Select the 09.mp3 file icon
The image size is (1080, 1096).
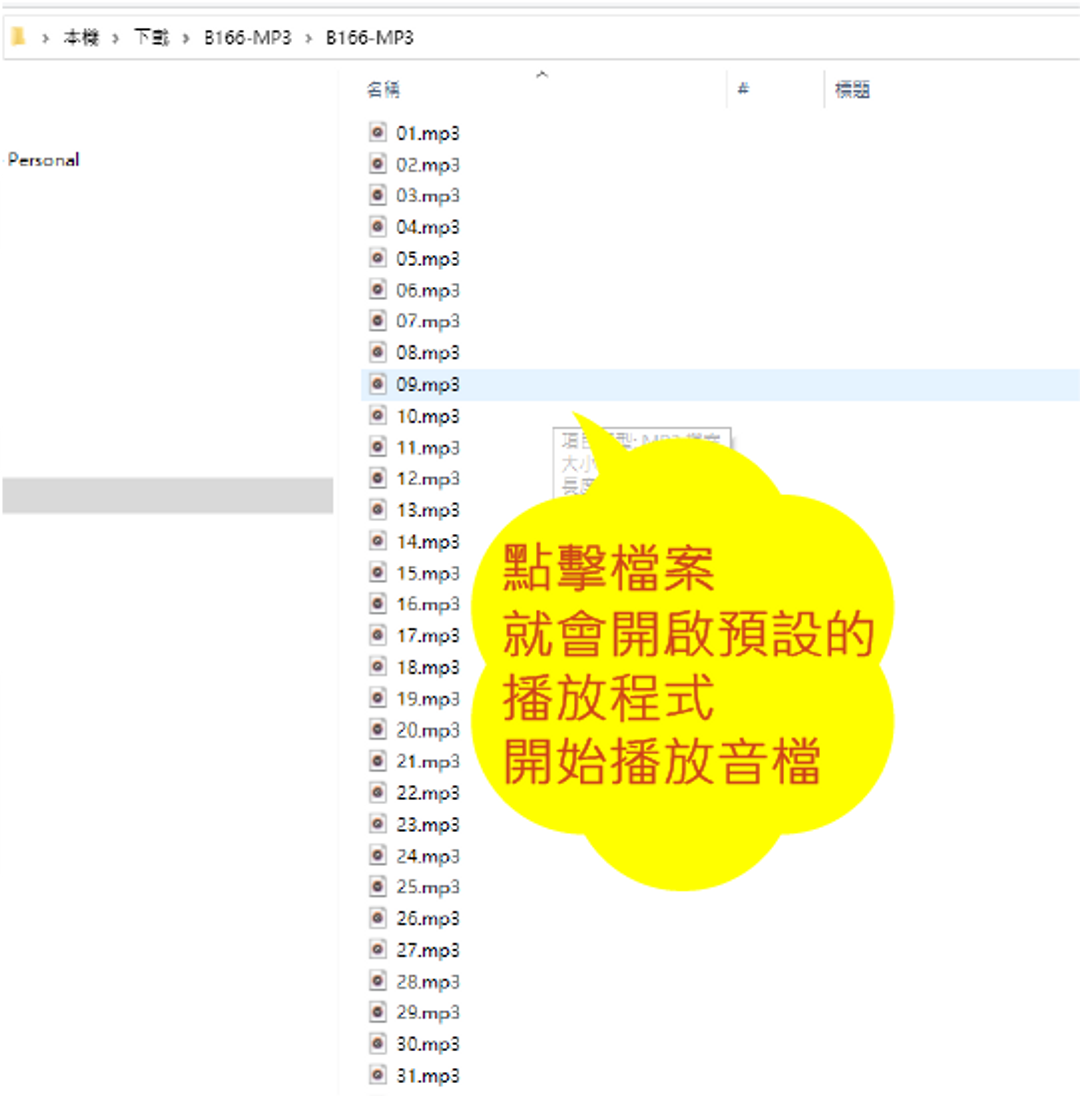[377, 384]
